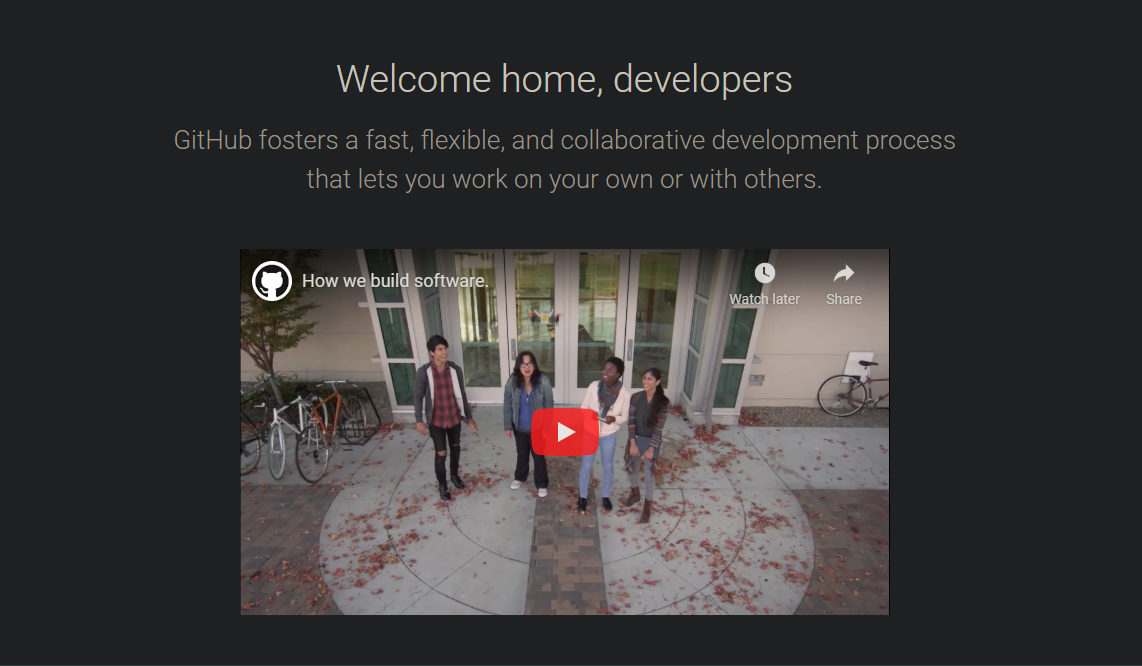Image resolution: width=1142 pixels, height=666 pixels.
Task: Open the 'How we build software.' video title
Action: pyautogui.click(x=395, y=281)
